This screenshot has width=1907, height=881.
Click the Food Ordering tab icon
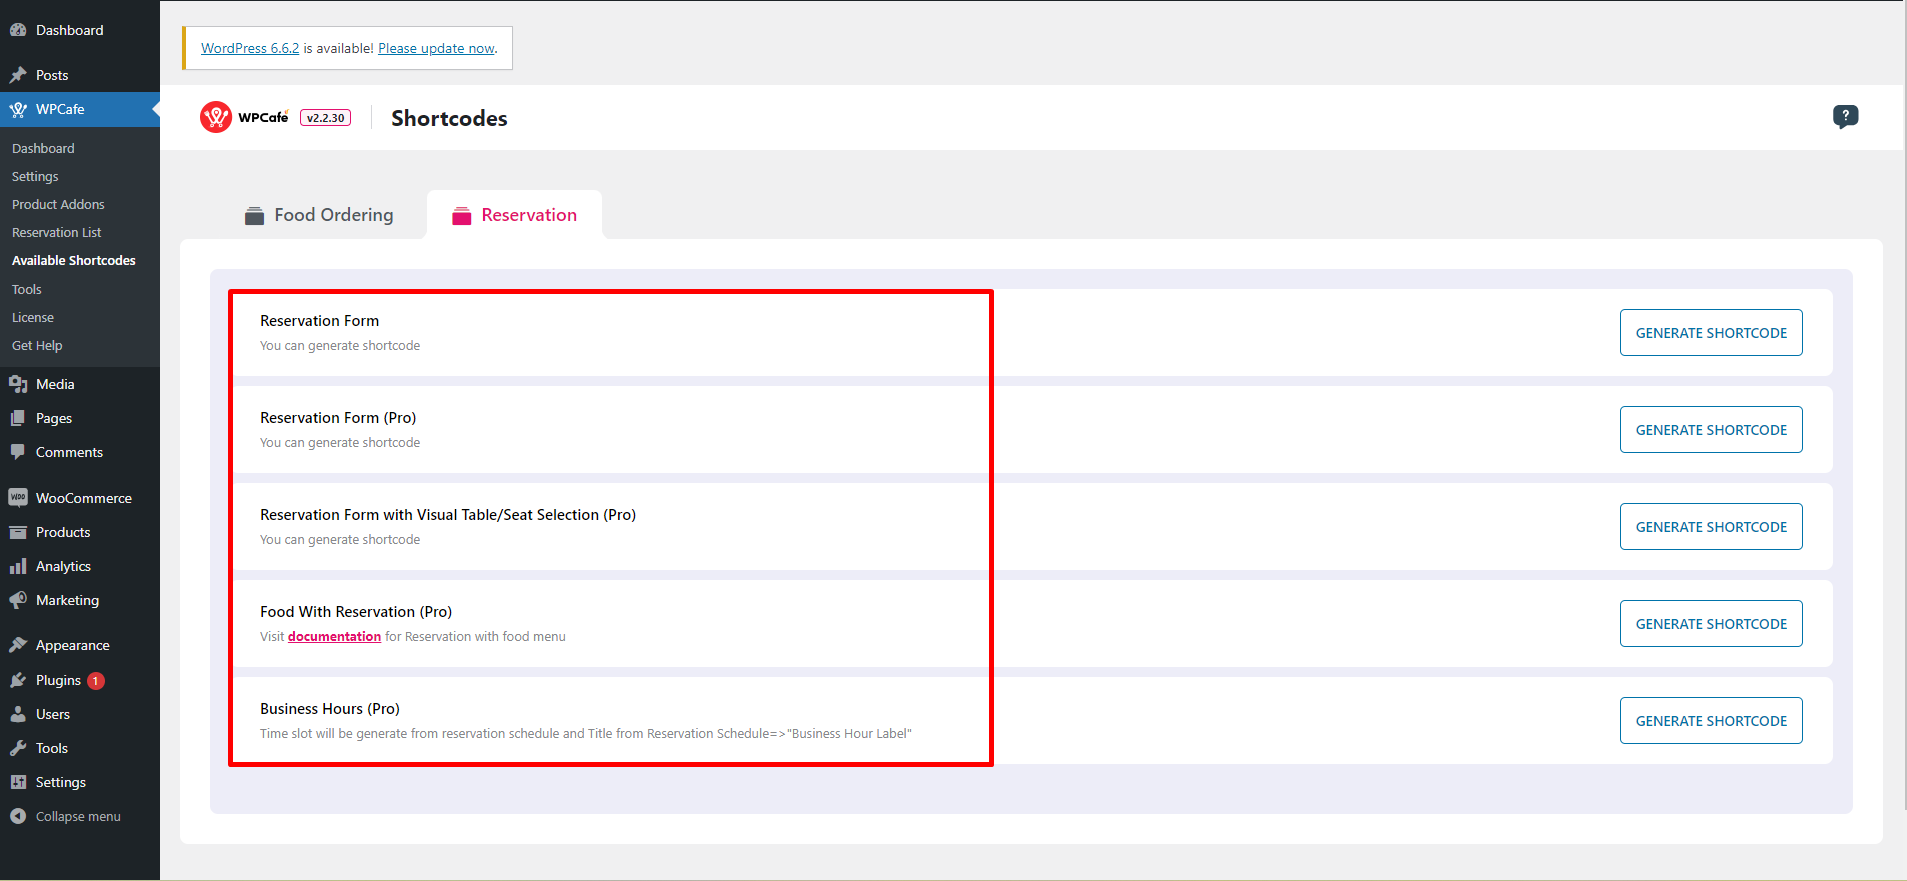(255, 216)
